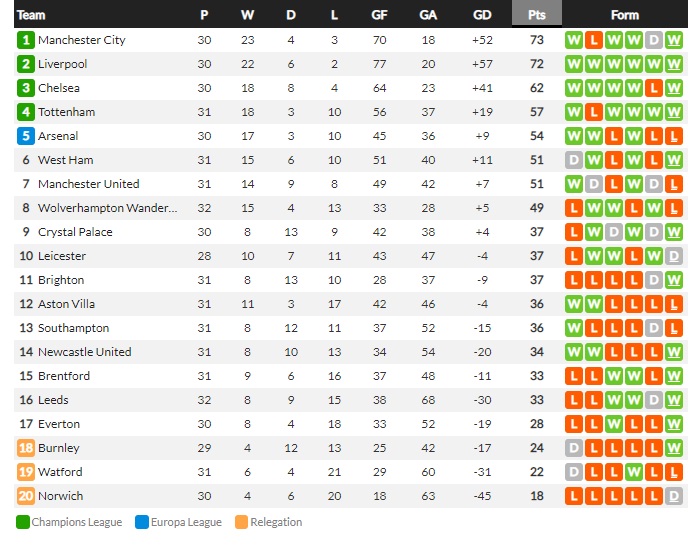The image size is (695, 551).
Task: Click the Team column header
Action: pyautogui.click(x=31, y=15)
